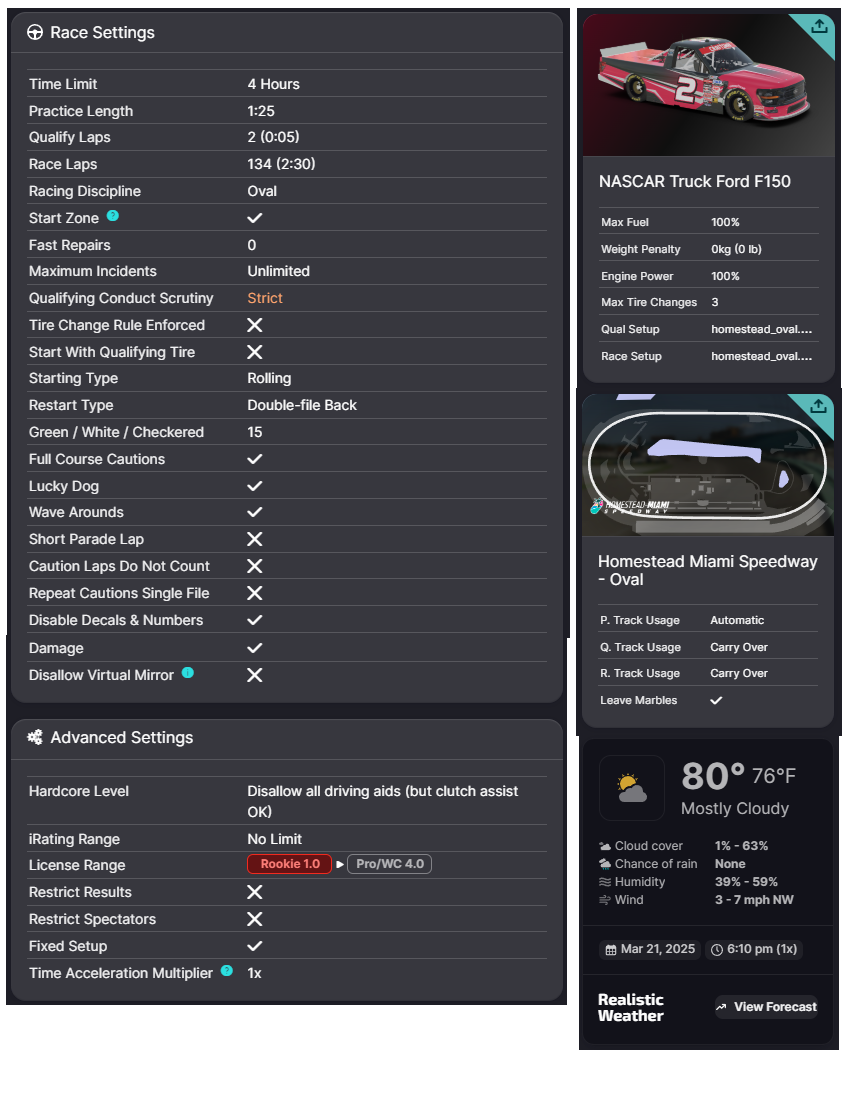This screenshot has height=1100, width=850.
Task: Click the Realistic Weather label
Action: pos(630,1007)
